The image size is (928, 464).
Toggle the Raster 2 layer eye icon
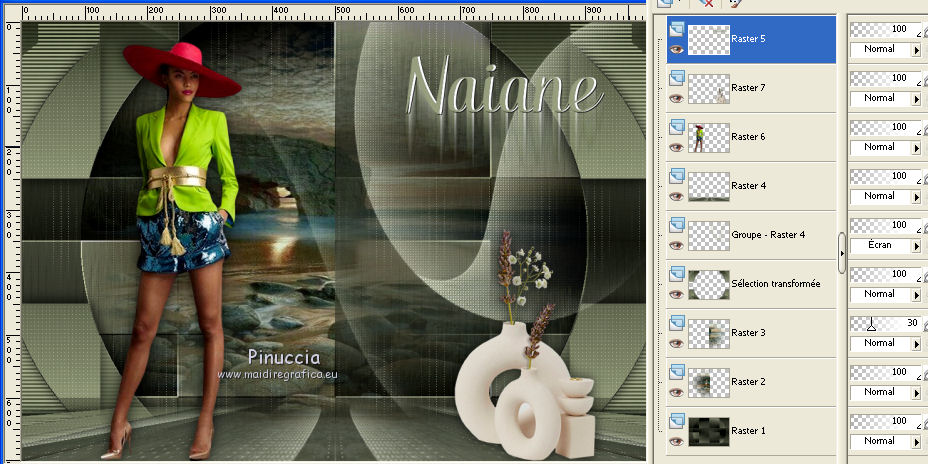click(676, 394)
